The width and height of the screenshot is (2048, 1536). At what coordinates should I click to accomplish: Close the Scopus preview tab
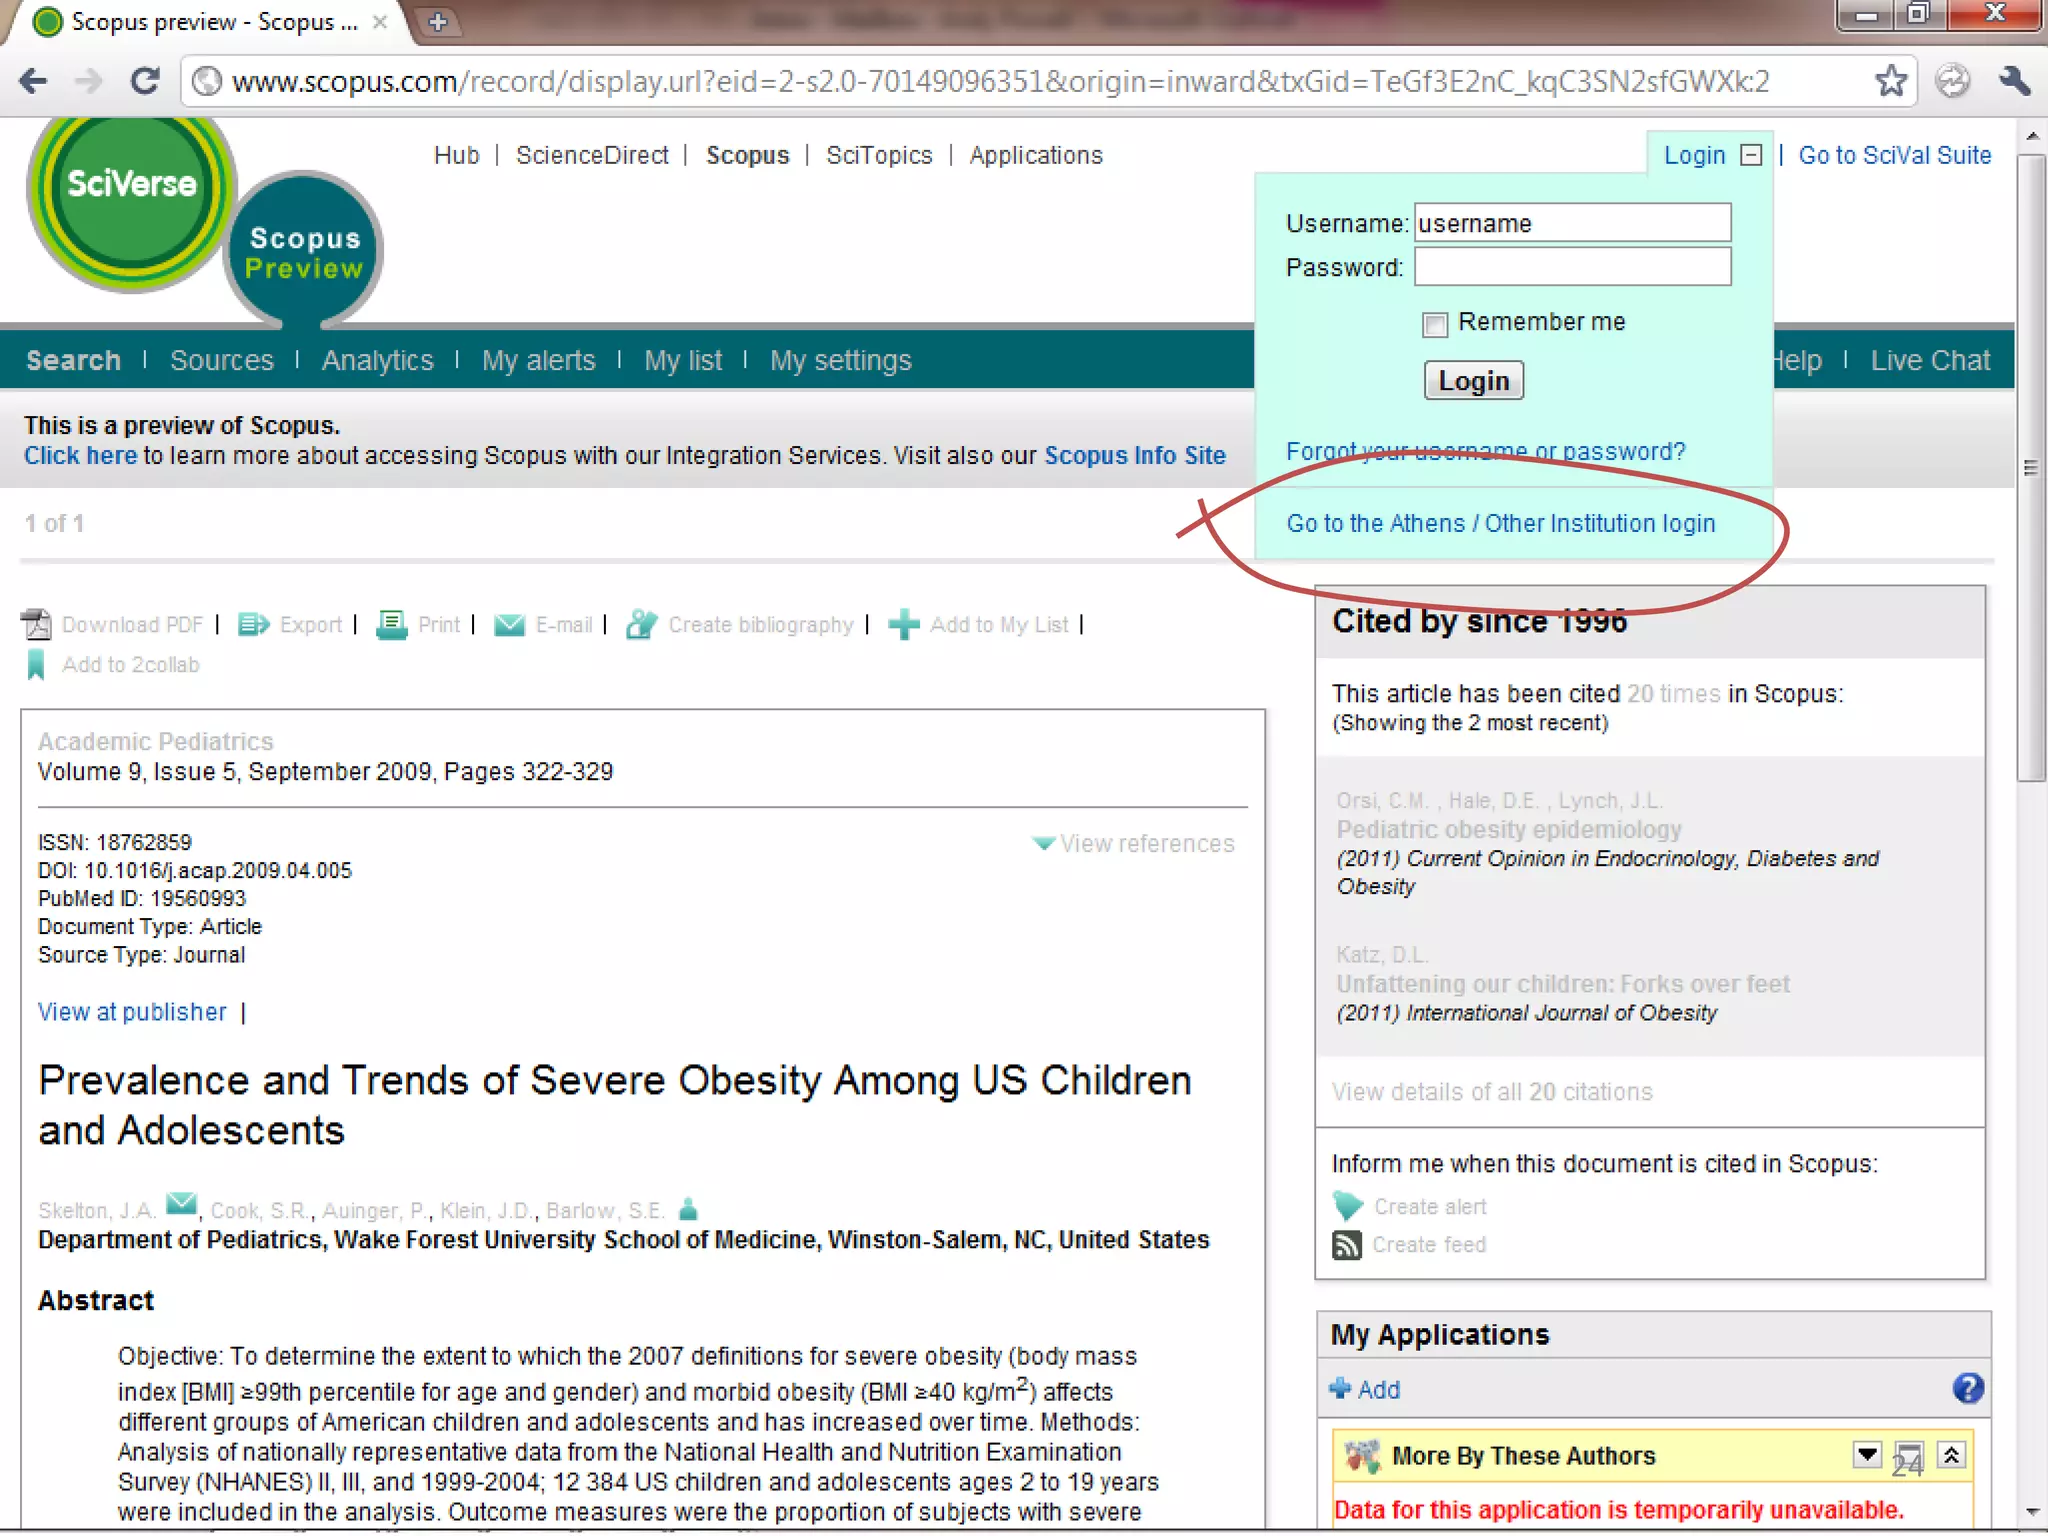click(x=380, y=22)
